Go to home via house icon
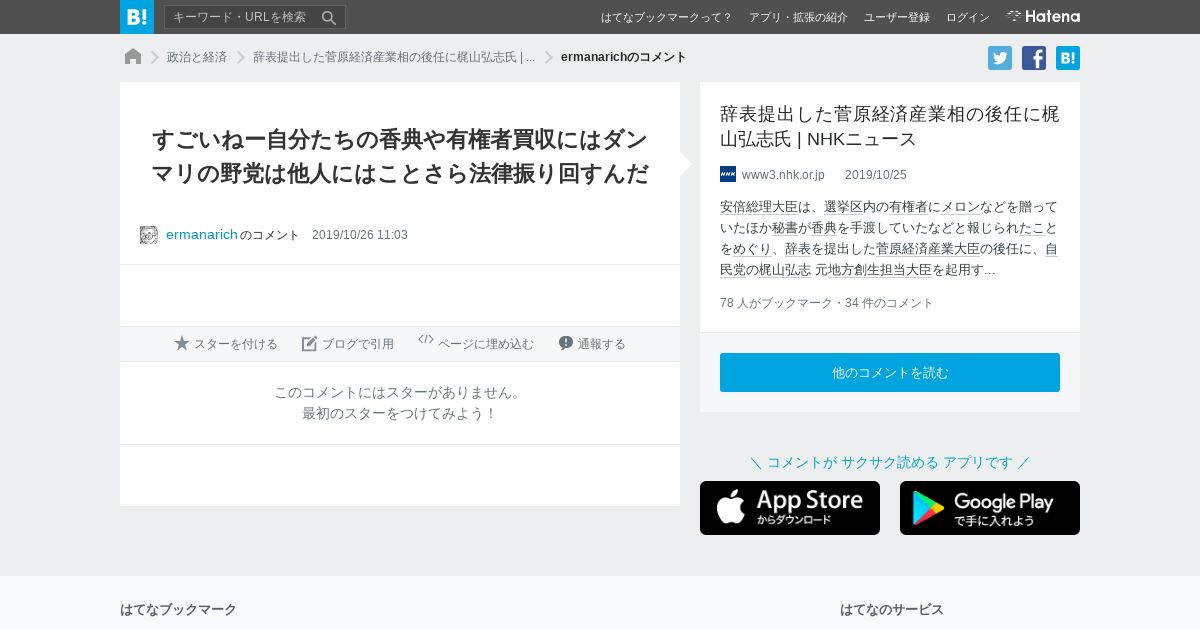Image resolution: width=1200 pixels, height=630 pixels. coord(133,57)
